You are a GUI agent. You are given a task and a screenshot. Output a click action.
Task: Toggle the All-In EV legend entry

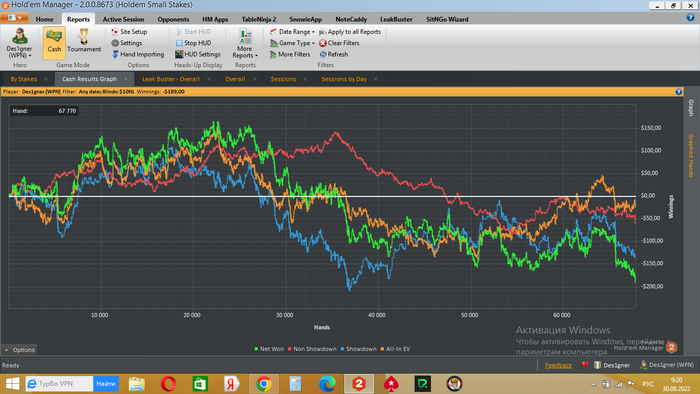395,349
